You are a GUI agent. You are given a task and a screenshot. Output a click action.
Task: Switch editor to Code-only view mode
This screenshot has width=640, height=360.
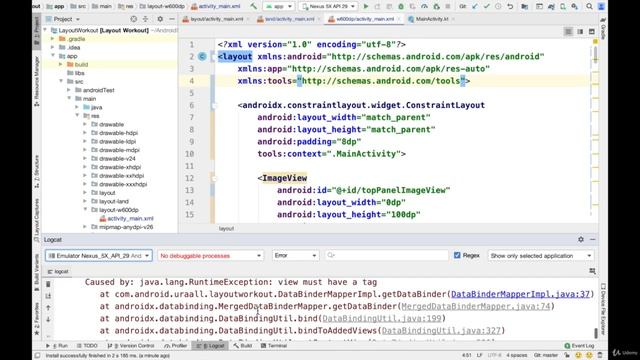point(568,31)
